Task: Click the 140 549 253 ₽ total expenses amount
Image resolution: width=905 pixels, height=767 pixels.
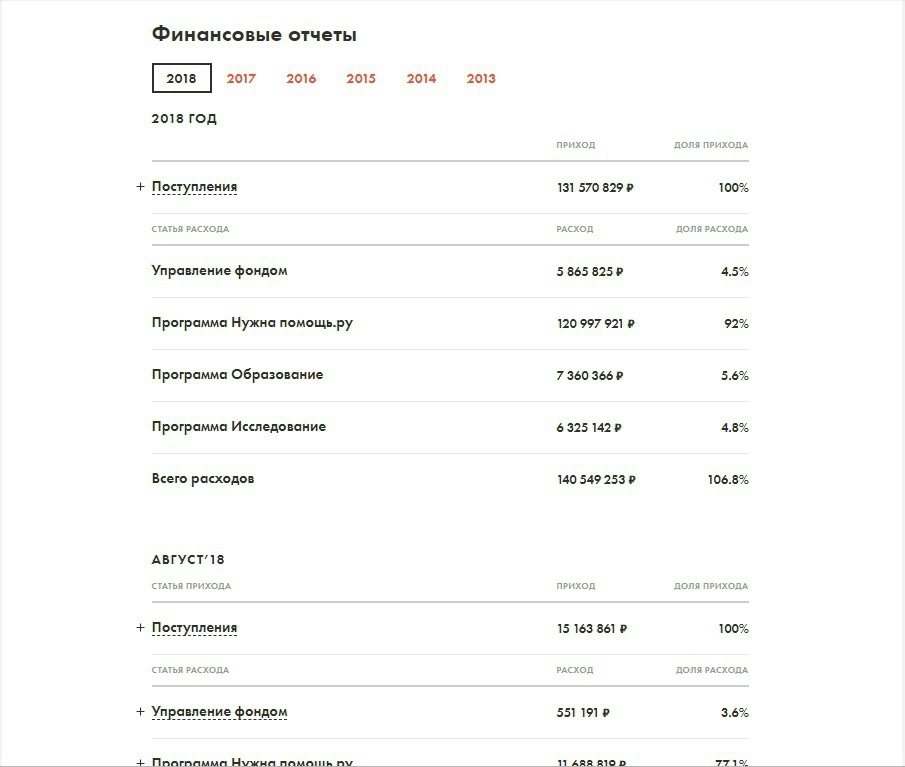Action: tap(596, 480)
